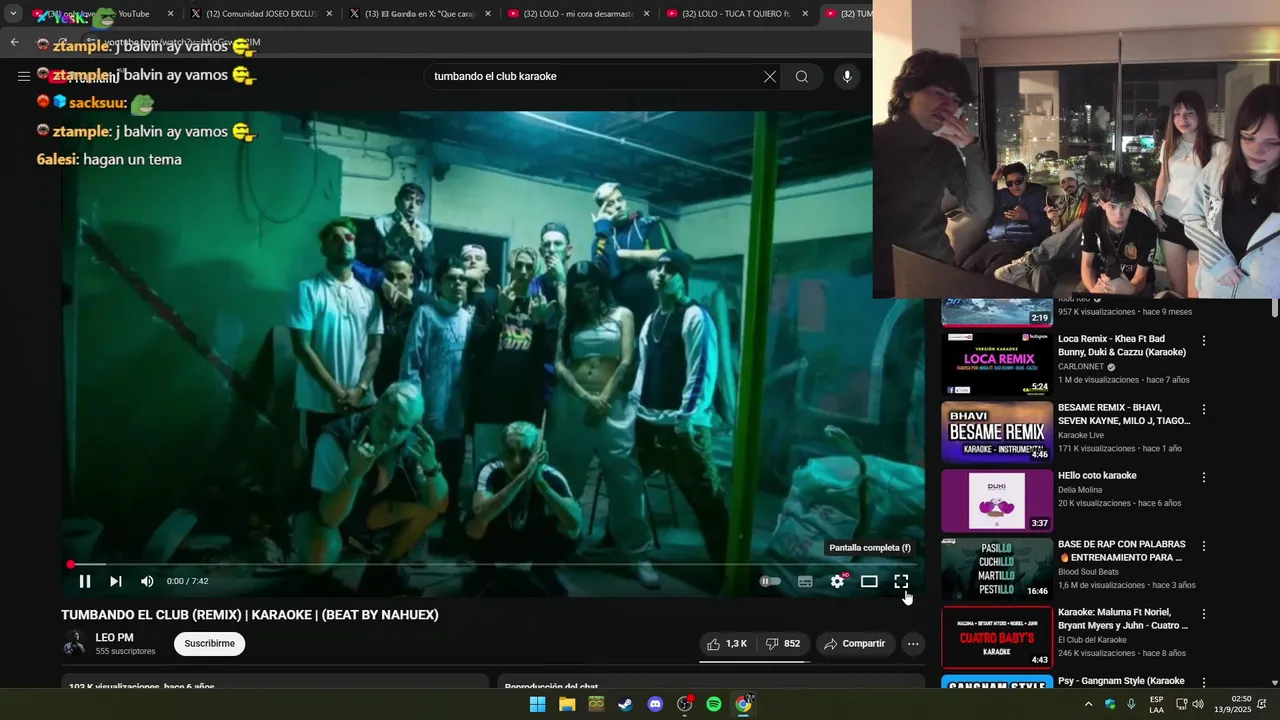Screen dimensions: 1280x720
Task: Go back with browser back arrow
Action: [x=14, y=42]
